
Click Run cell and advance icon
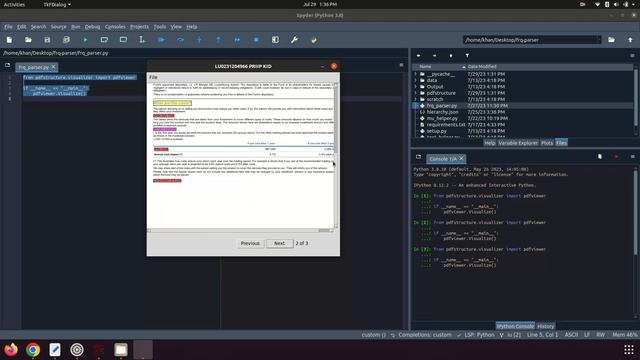tap(123, 40)
